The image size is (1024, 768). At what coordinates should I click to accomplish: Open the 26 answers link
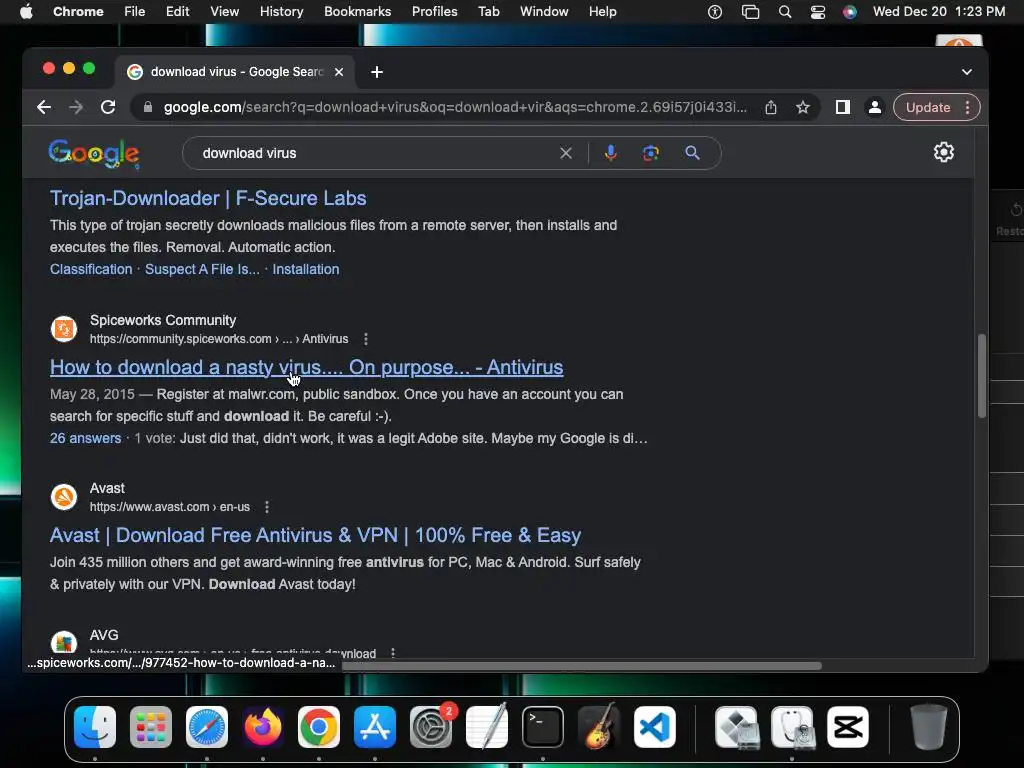point(86,438)
